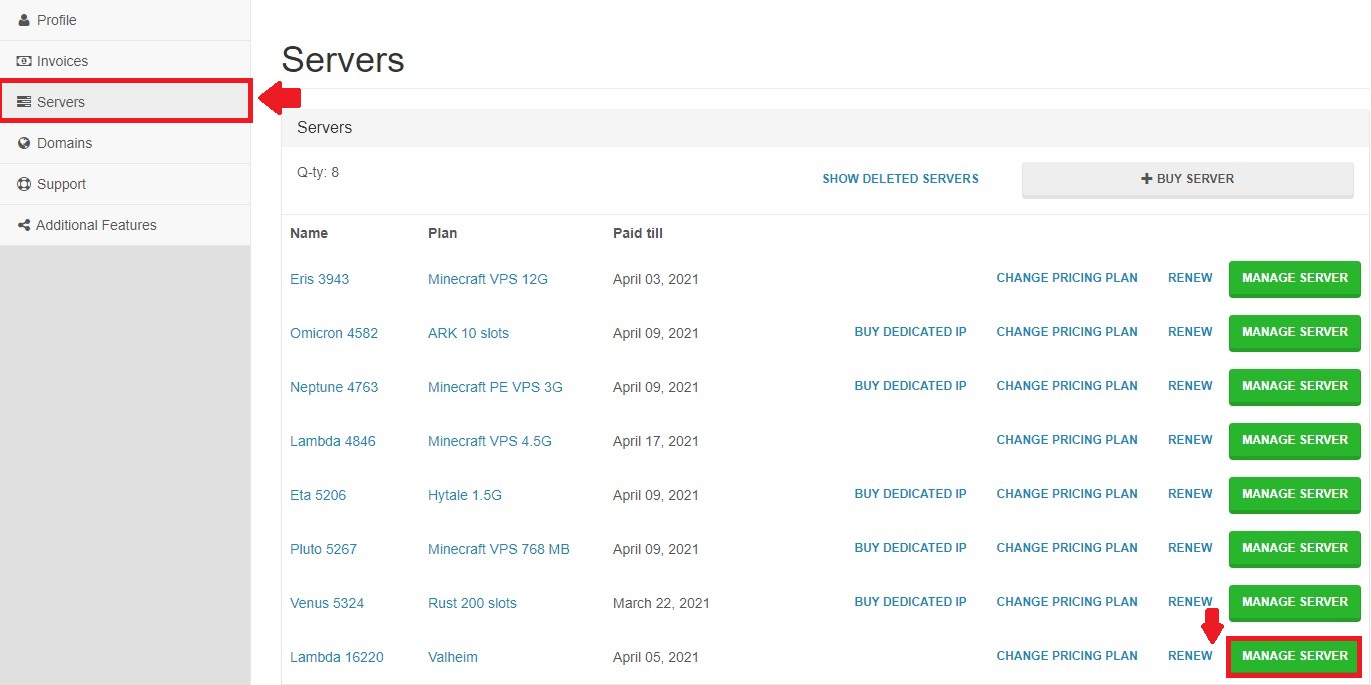
Task: Manage the Valheim server Lambda 16220
Action: [x=1293, y=656]
